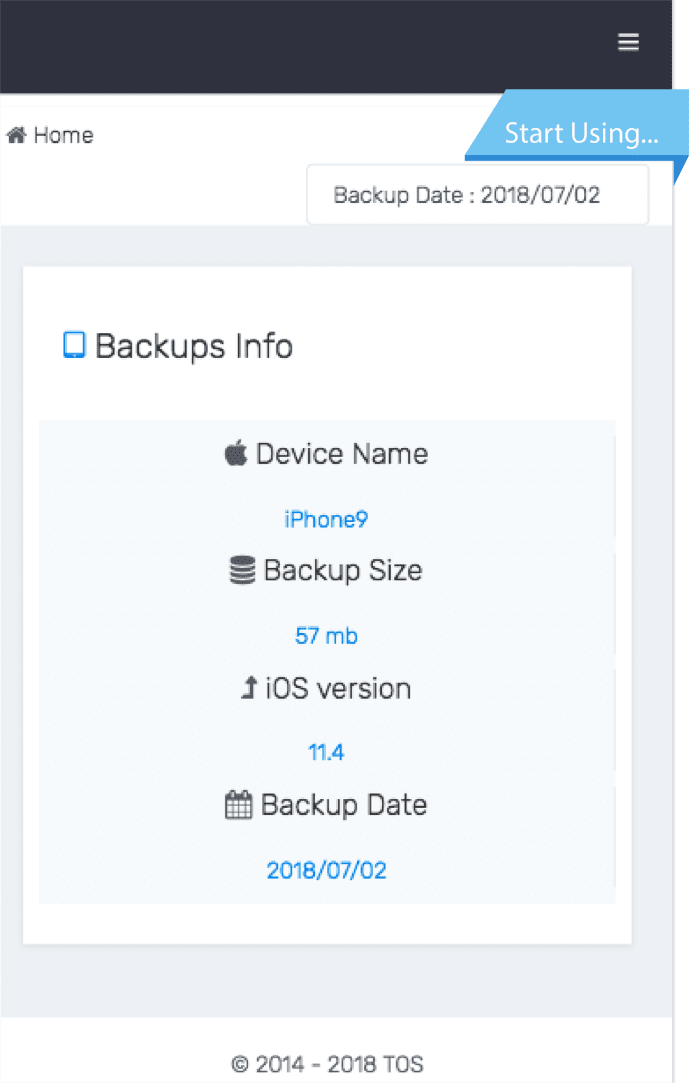This screenshot has height=1083, width=689.
Task: Click the iOS version label
Action: pos(338,689)
